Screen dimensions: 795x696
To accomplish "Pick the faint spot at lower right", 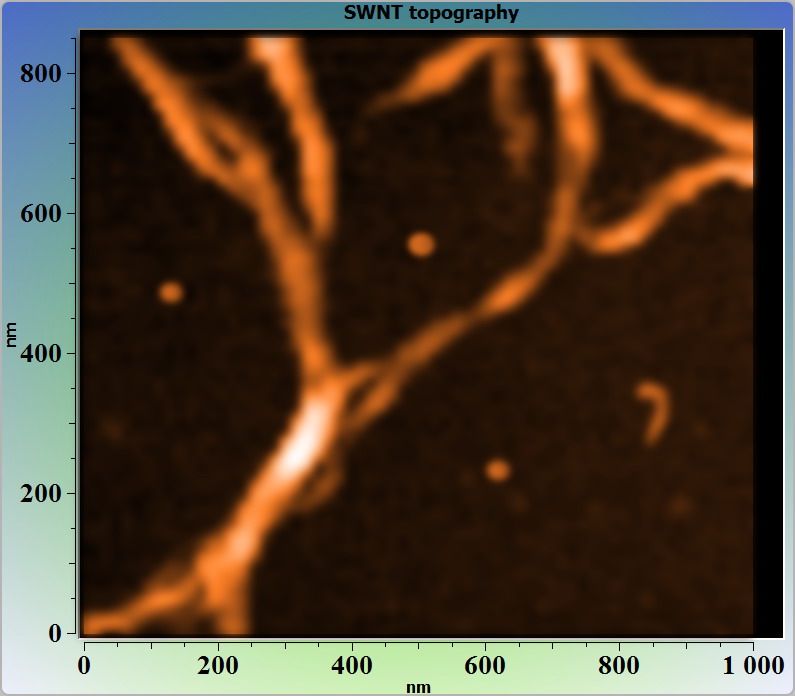I will (x=681, y=505).
